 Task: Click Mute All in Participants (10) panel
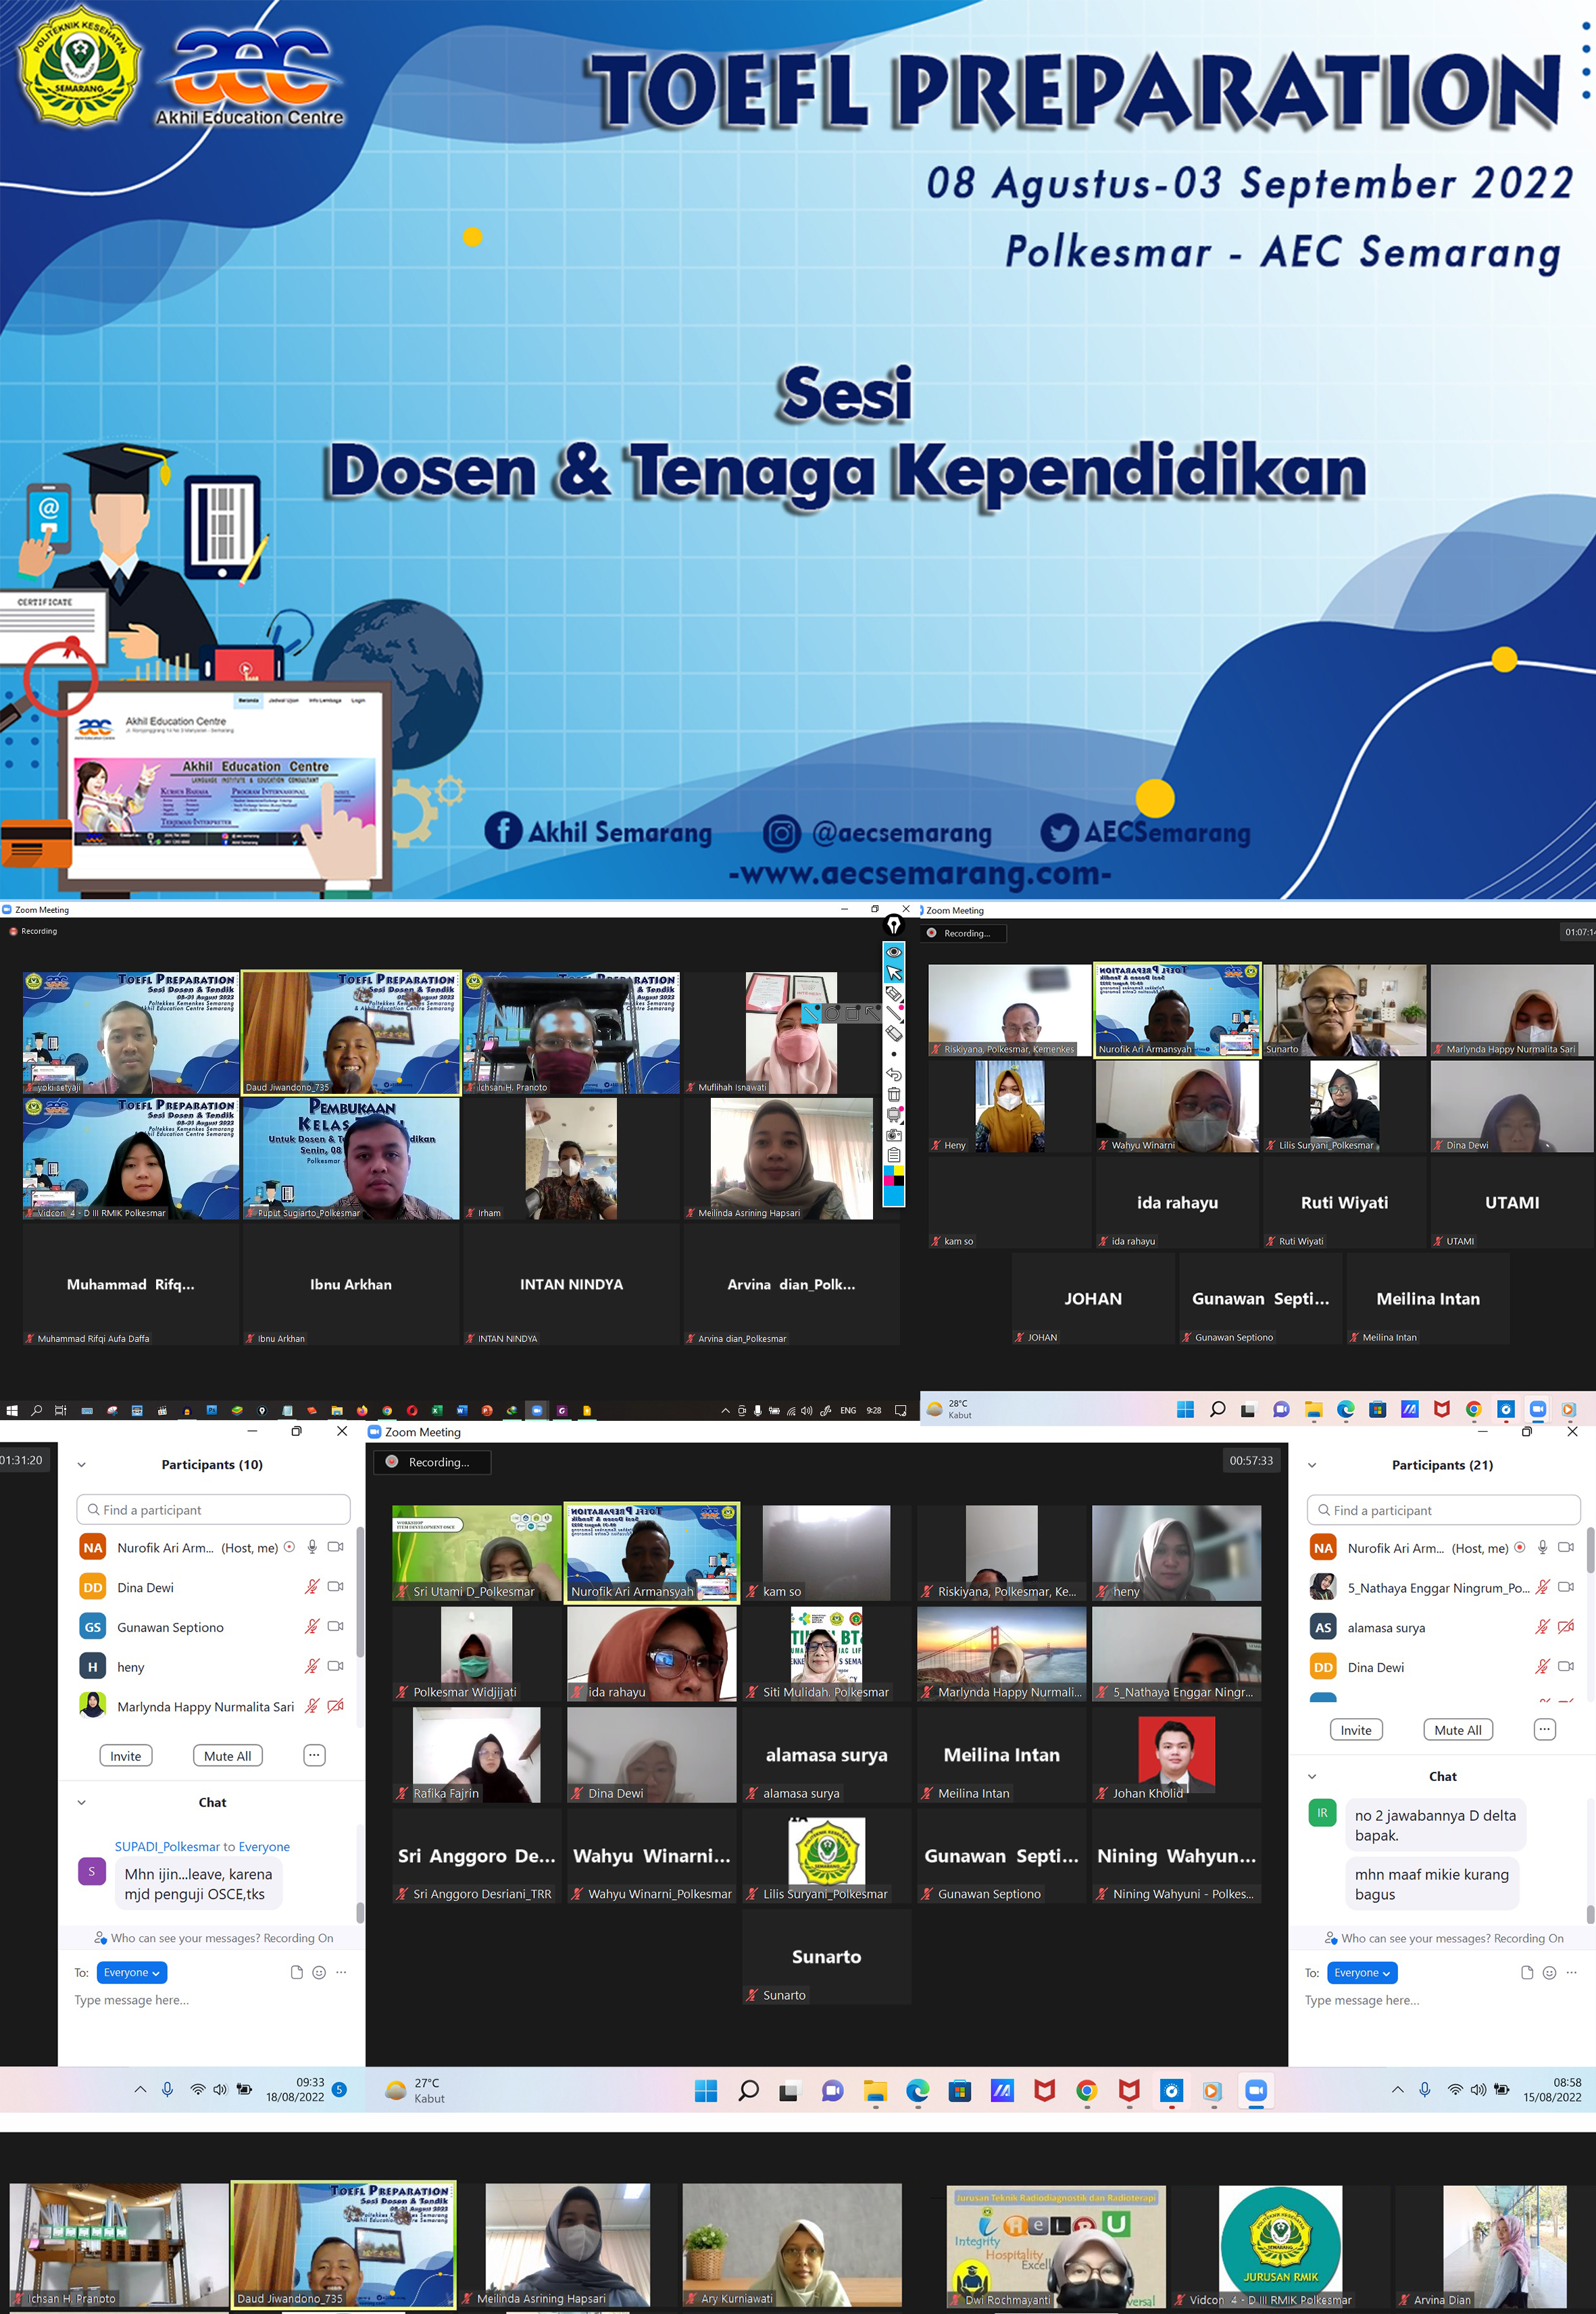pos(227,1755)
